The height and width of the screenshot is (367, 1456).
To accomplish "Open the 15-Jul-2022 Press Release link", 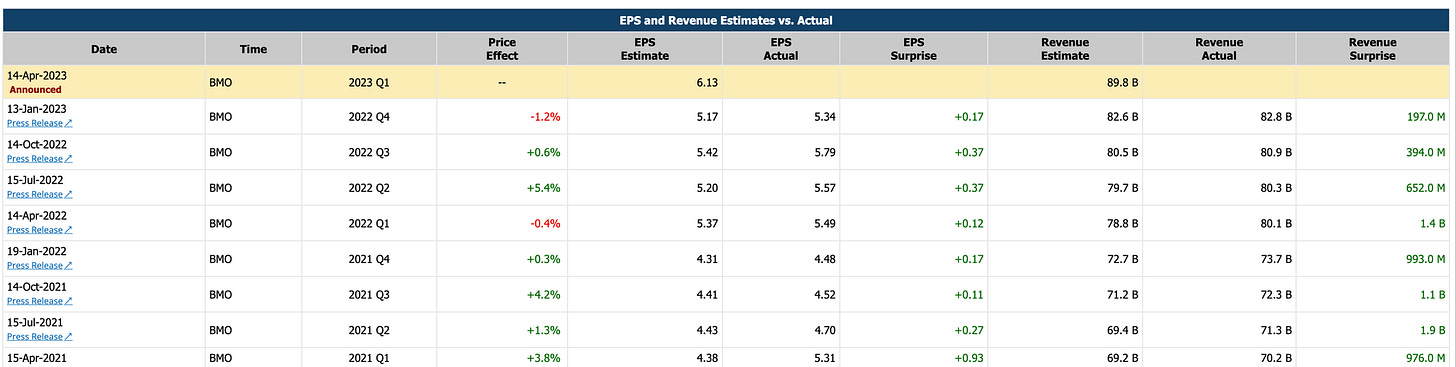I will [39, 194].
